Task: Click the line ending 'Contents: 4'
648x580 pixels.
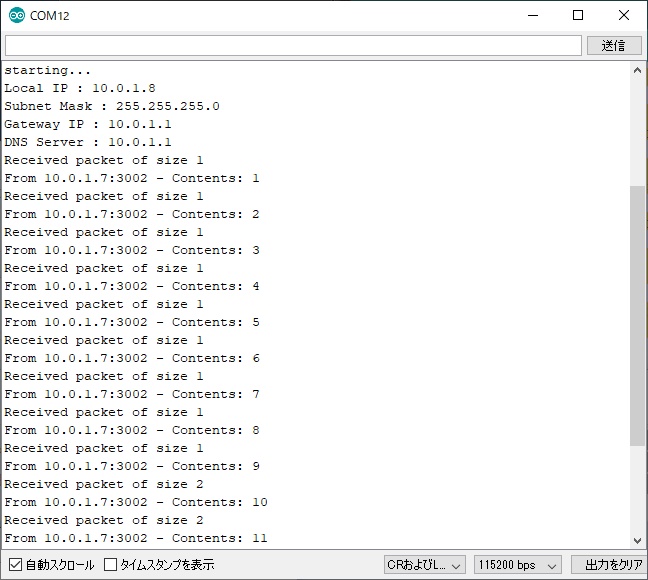Action: (x=132, y=286)
